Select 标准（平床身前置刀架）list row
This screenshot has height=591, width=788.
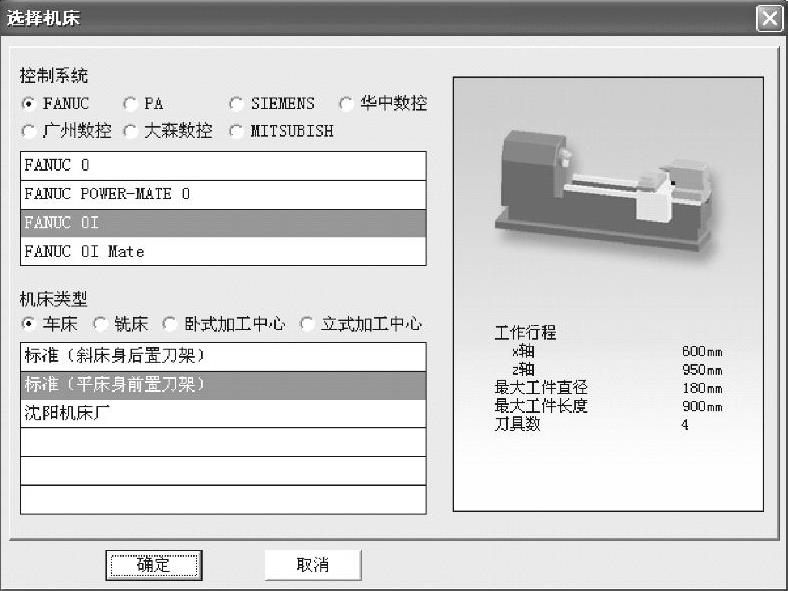[223, 385]
